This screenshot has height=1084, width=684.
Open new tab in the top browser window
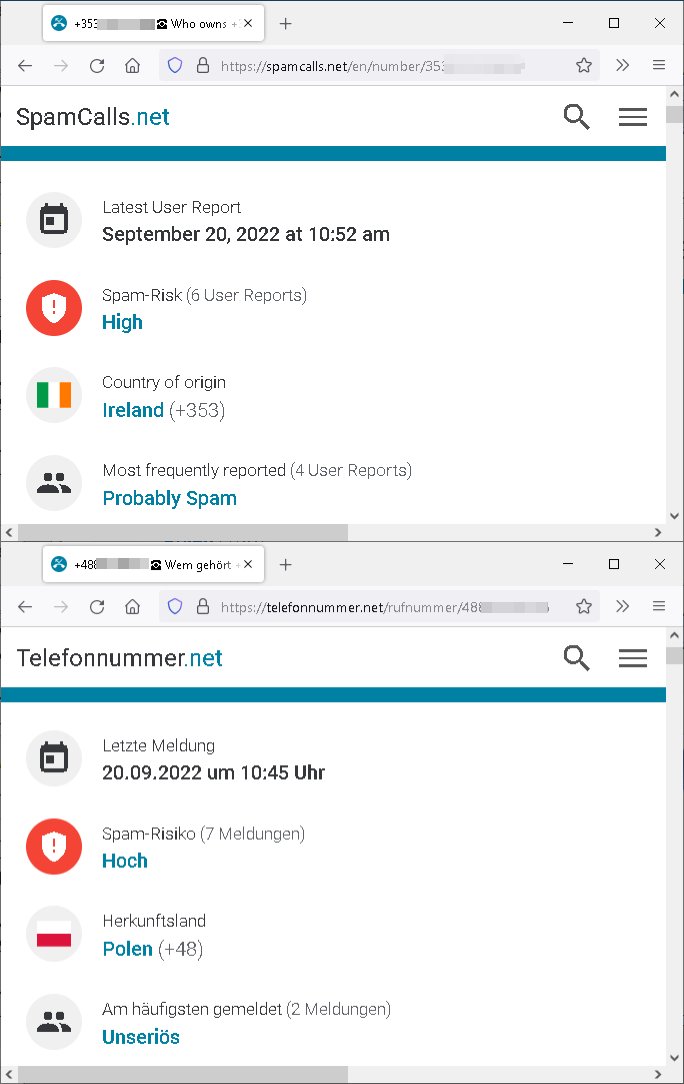click(x=286, y=24)
